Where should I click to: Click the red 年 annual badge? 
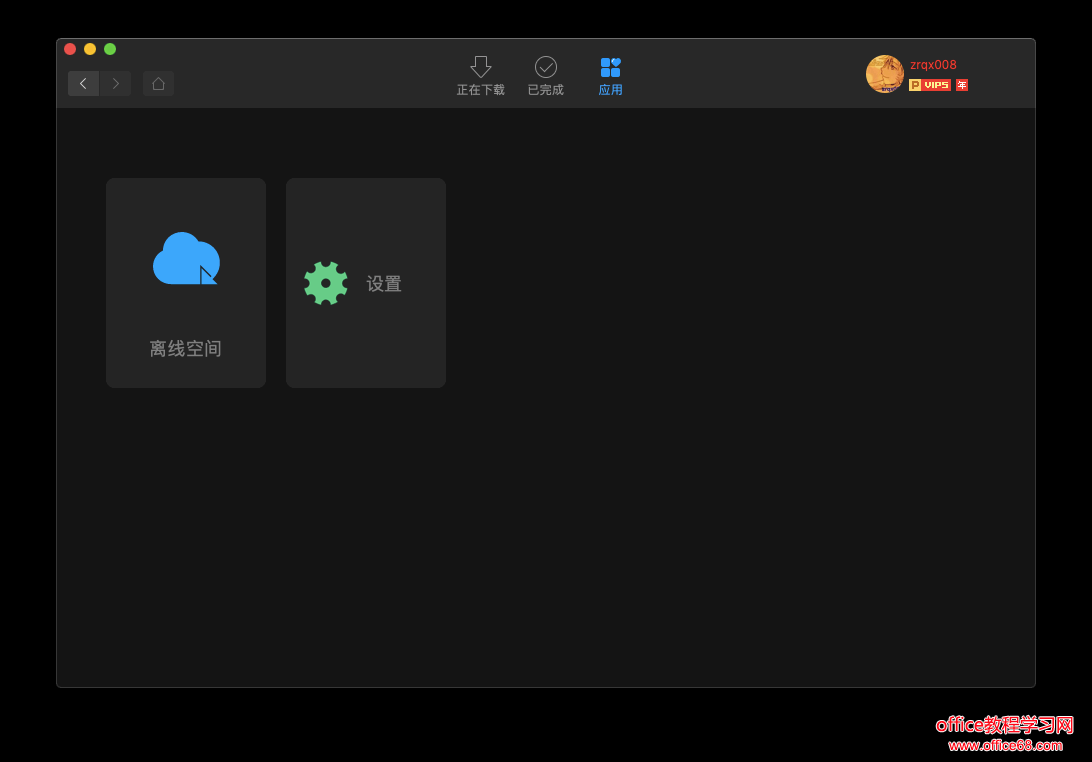tap(962, 85)
